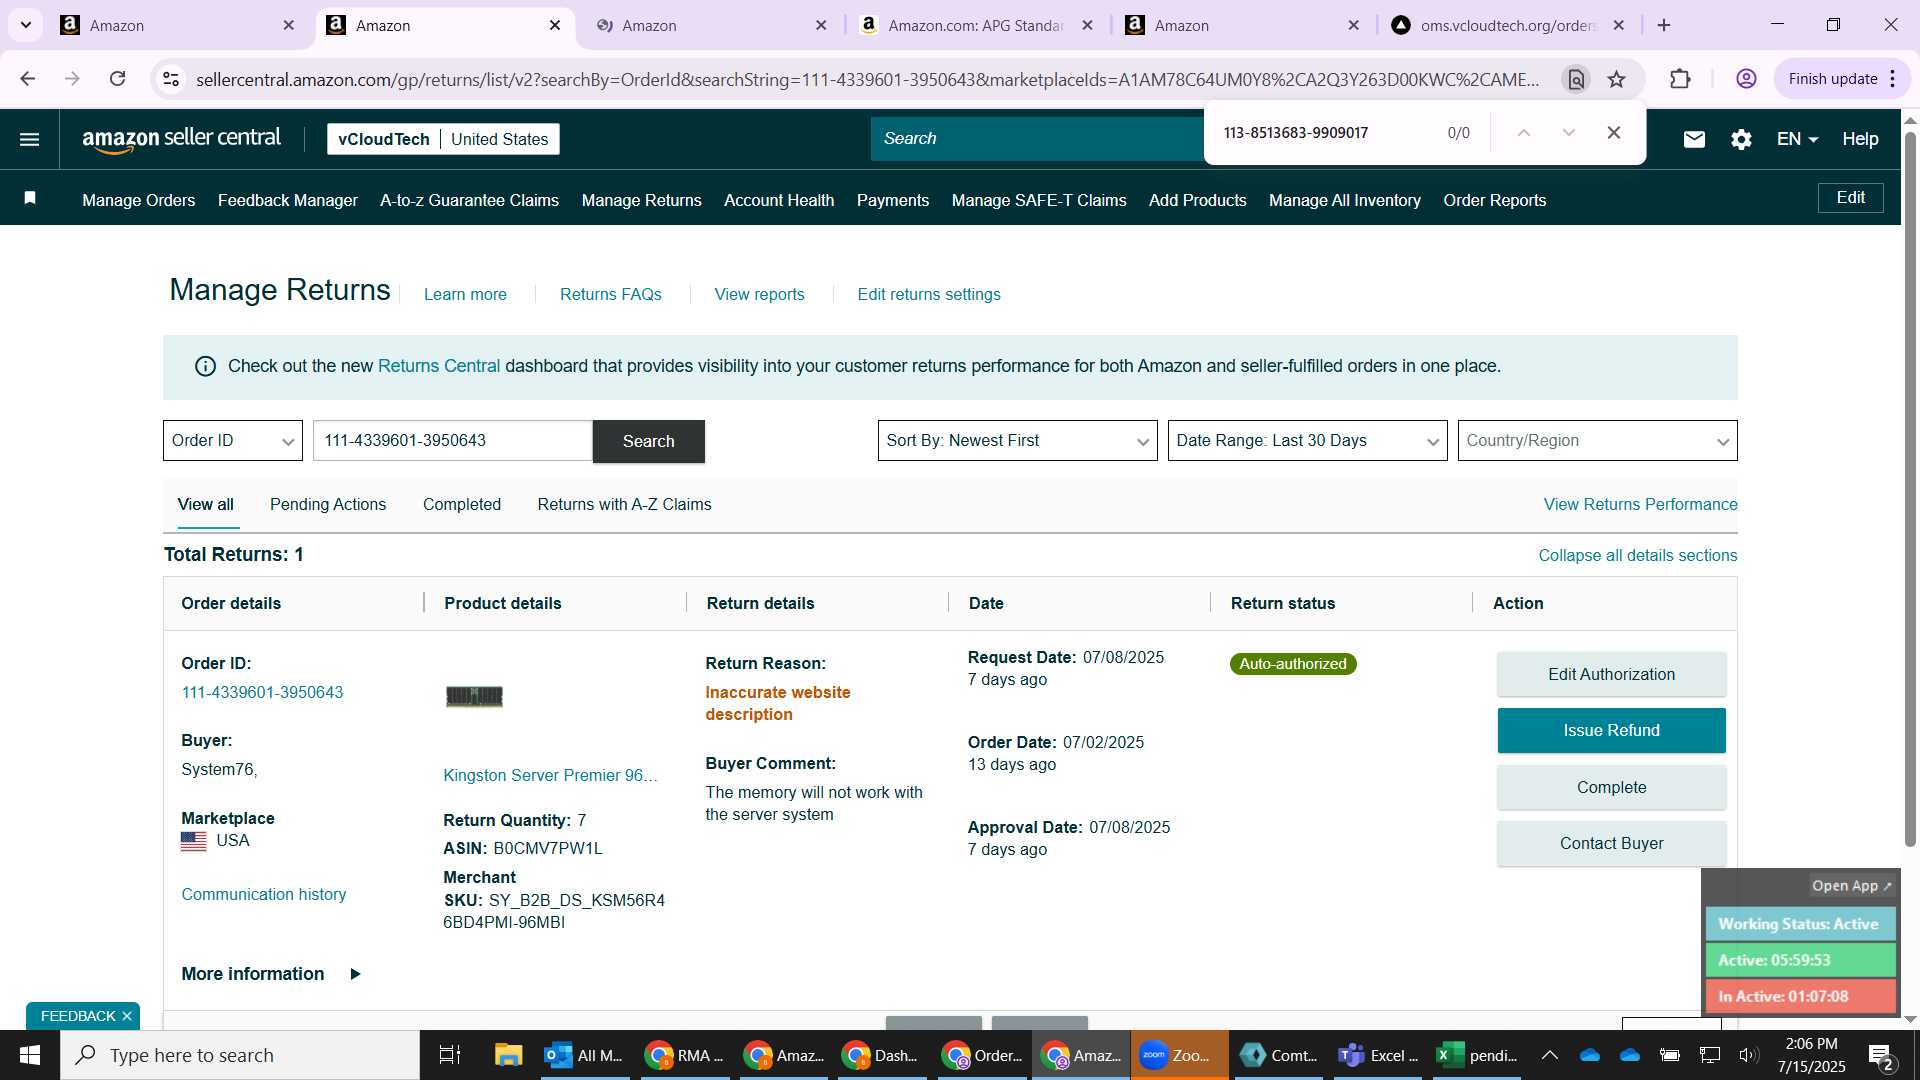The width and height of the screenshot is (1920, 1080).
Task: Click the Seller Central Search box
Action: [x=1037, y=139]
